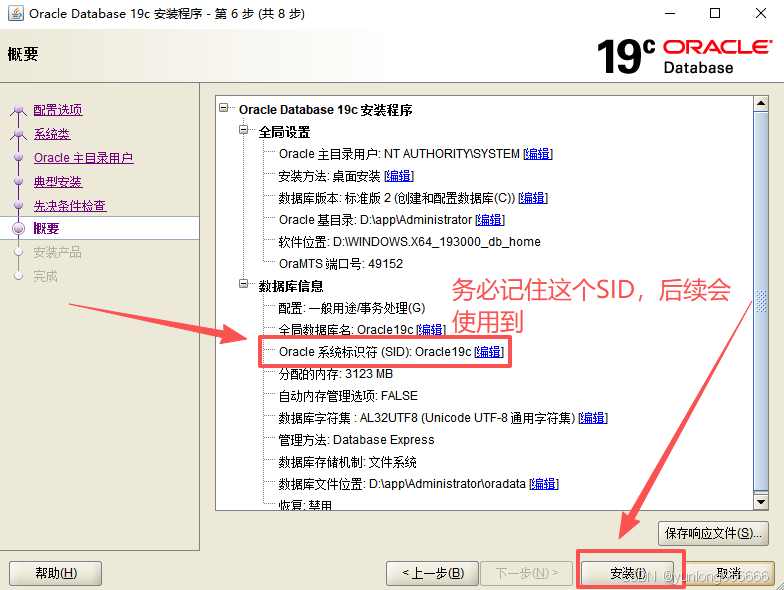
Task: Click the 19c Oracle Database logo
Action: (x=685, y=56)
